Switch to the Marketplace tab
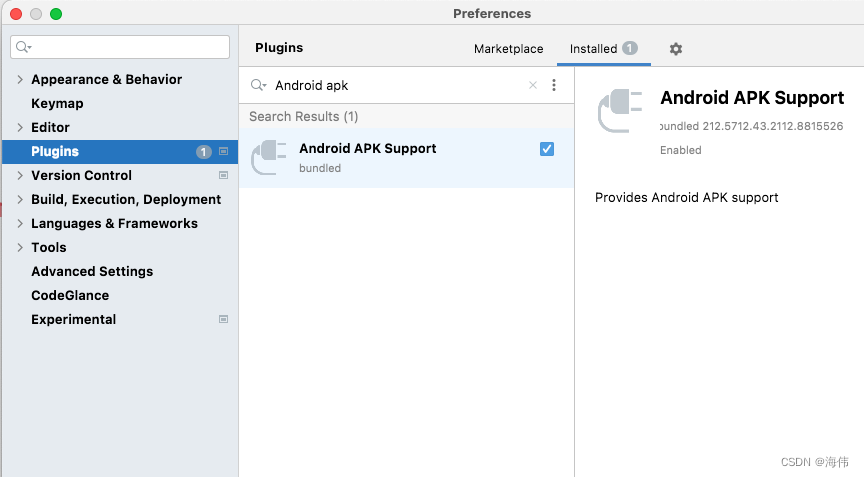864x477 pixels. (x=508, y=49)
